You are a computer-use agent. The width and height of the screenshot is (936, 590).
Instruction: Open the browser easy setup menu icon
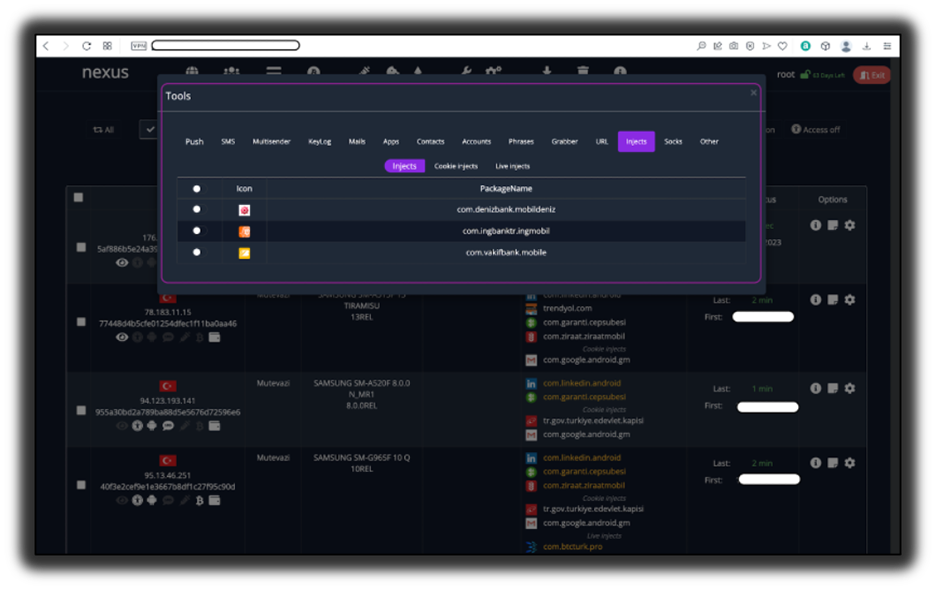(x=888, y=46)
